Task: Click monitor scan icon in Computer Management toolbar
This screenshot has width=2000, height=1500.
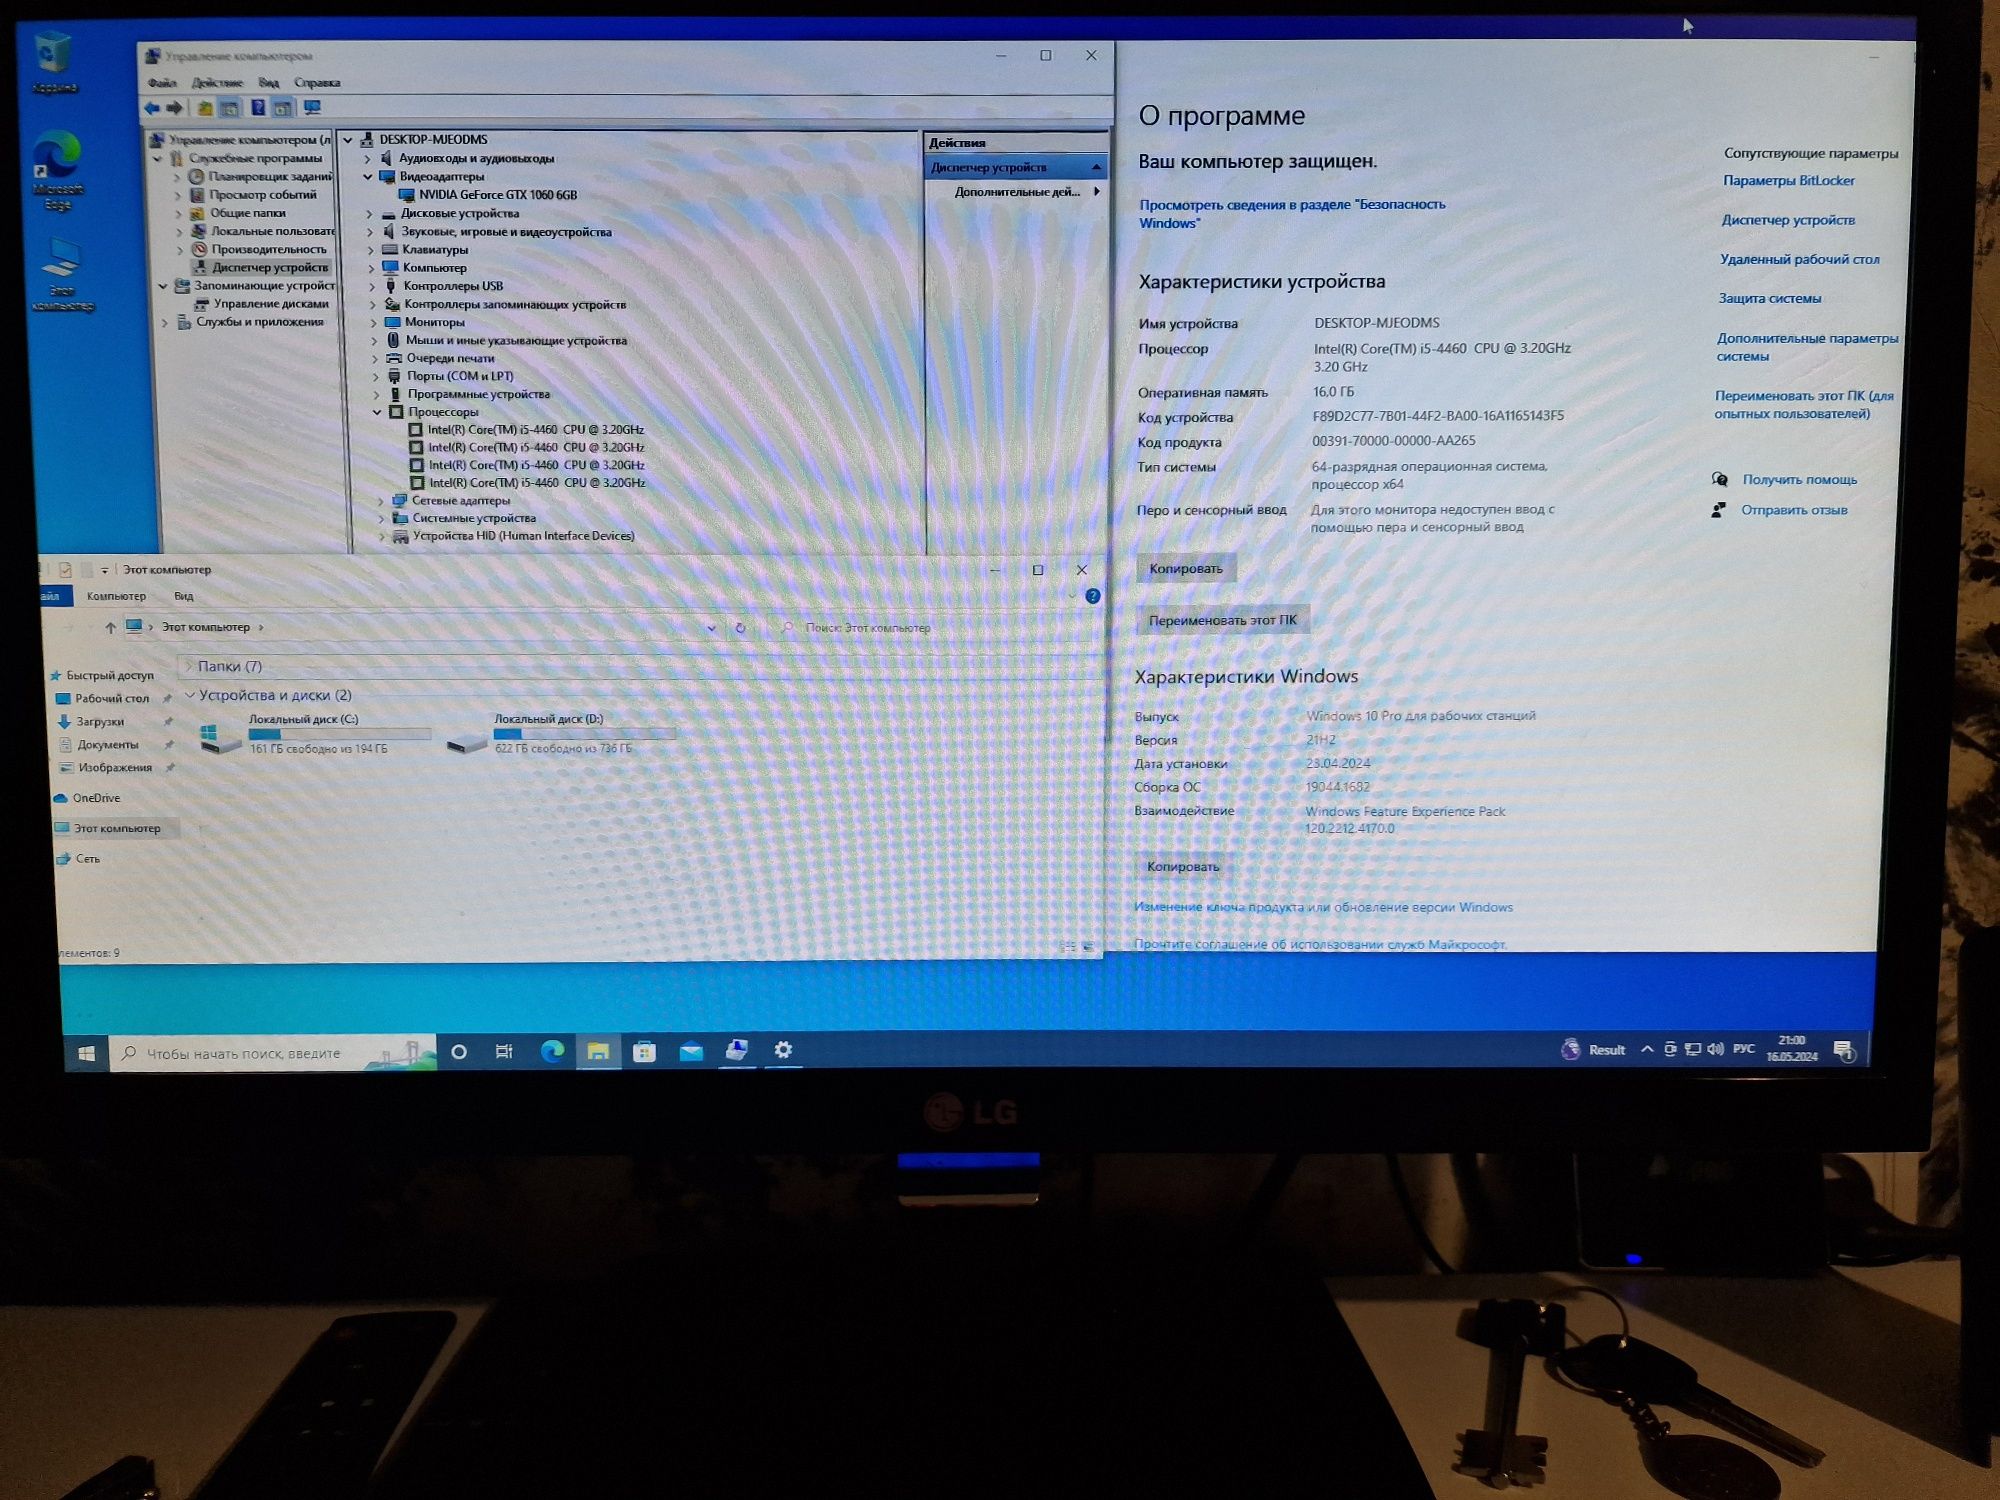Action: coord(313,108)
